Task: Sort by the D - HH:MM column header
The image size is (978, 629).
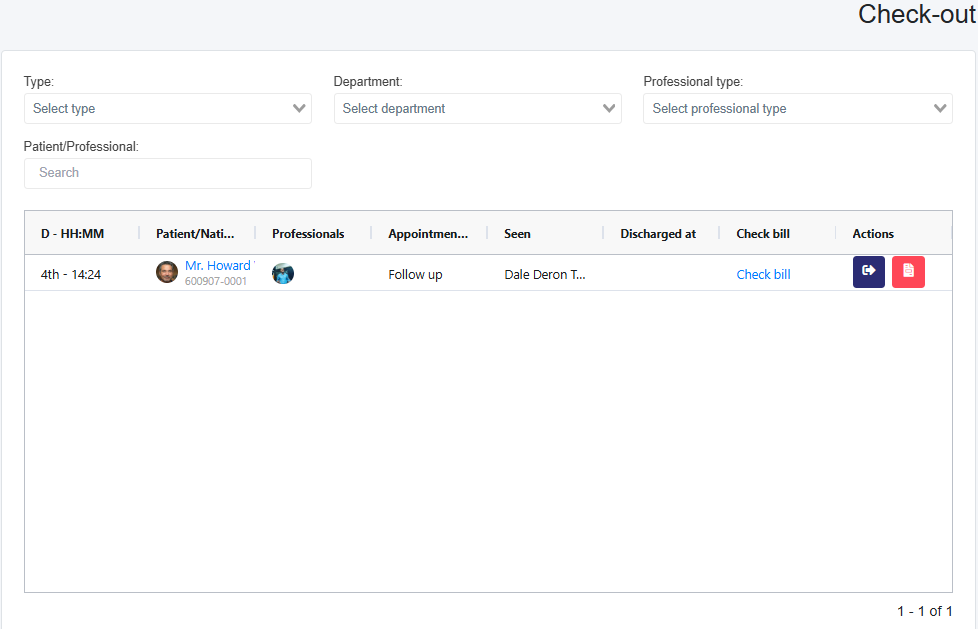Action: tap(72, 234)
